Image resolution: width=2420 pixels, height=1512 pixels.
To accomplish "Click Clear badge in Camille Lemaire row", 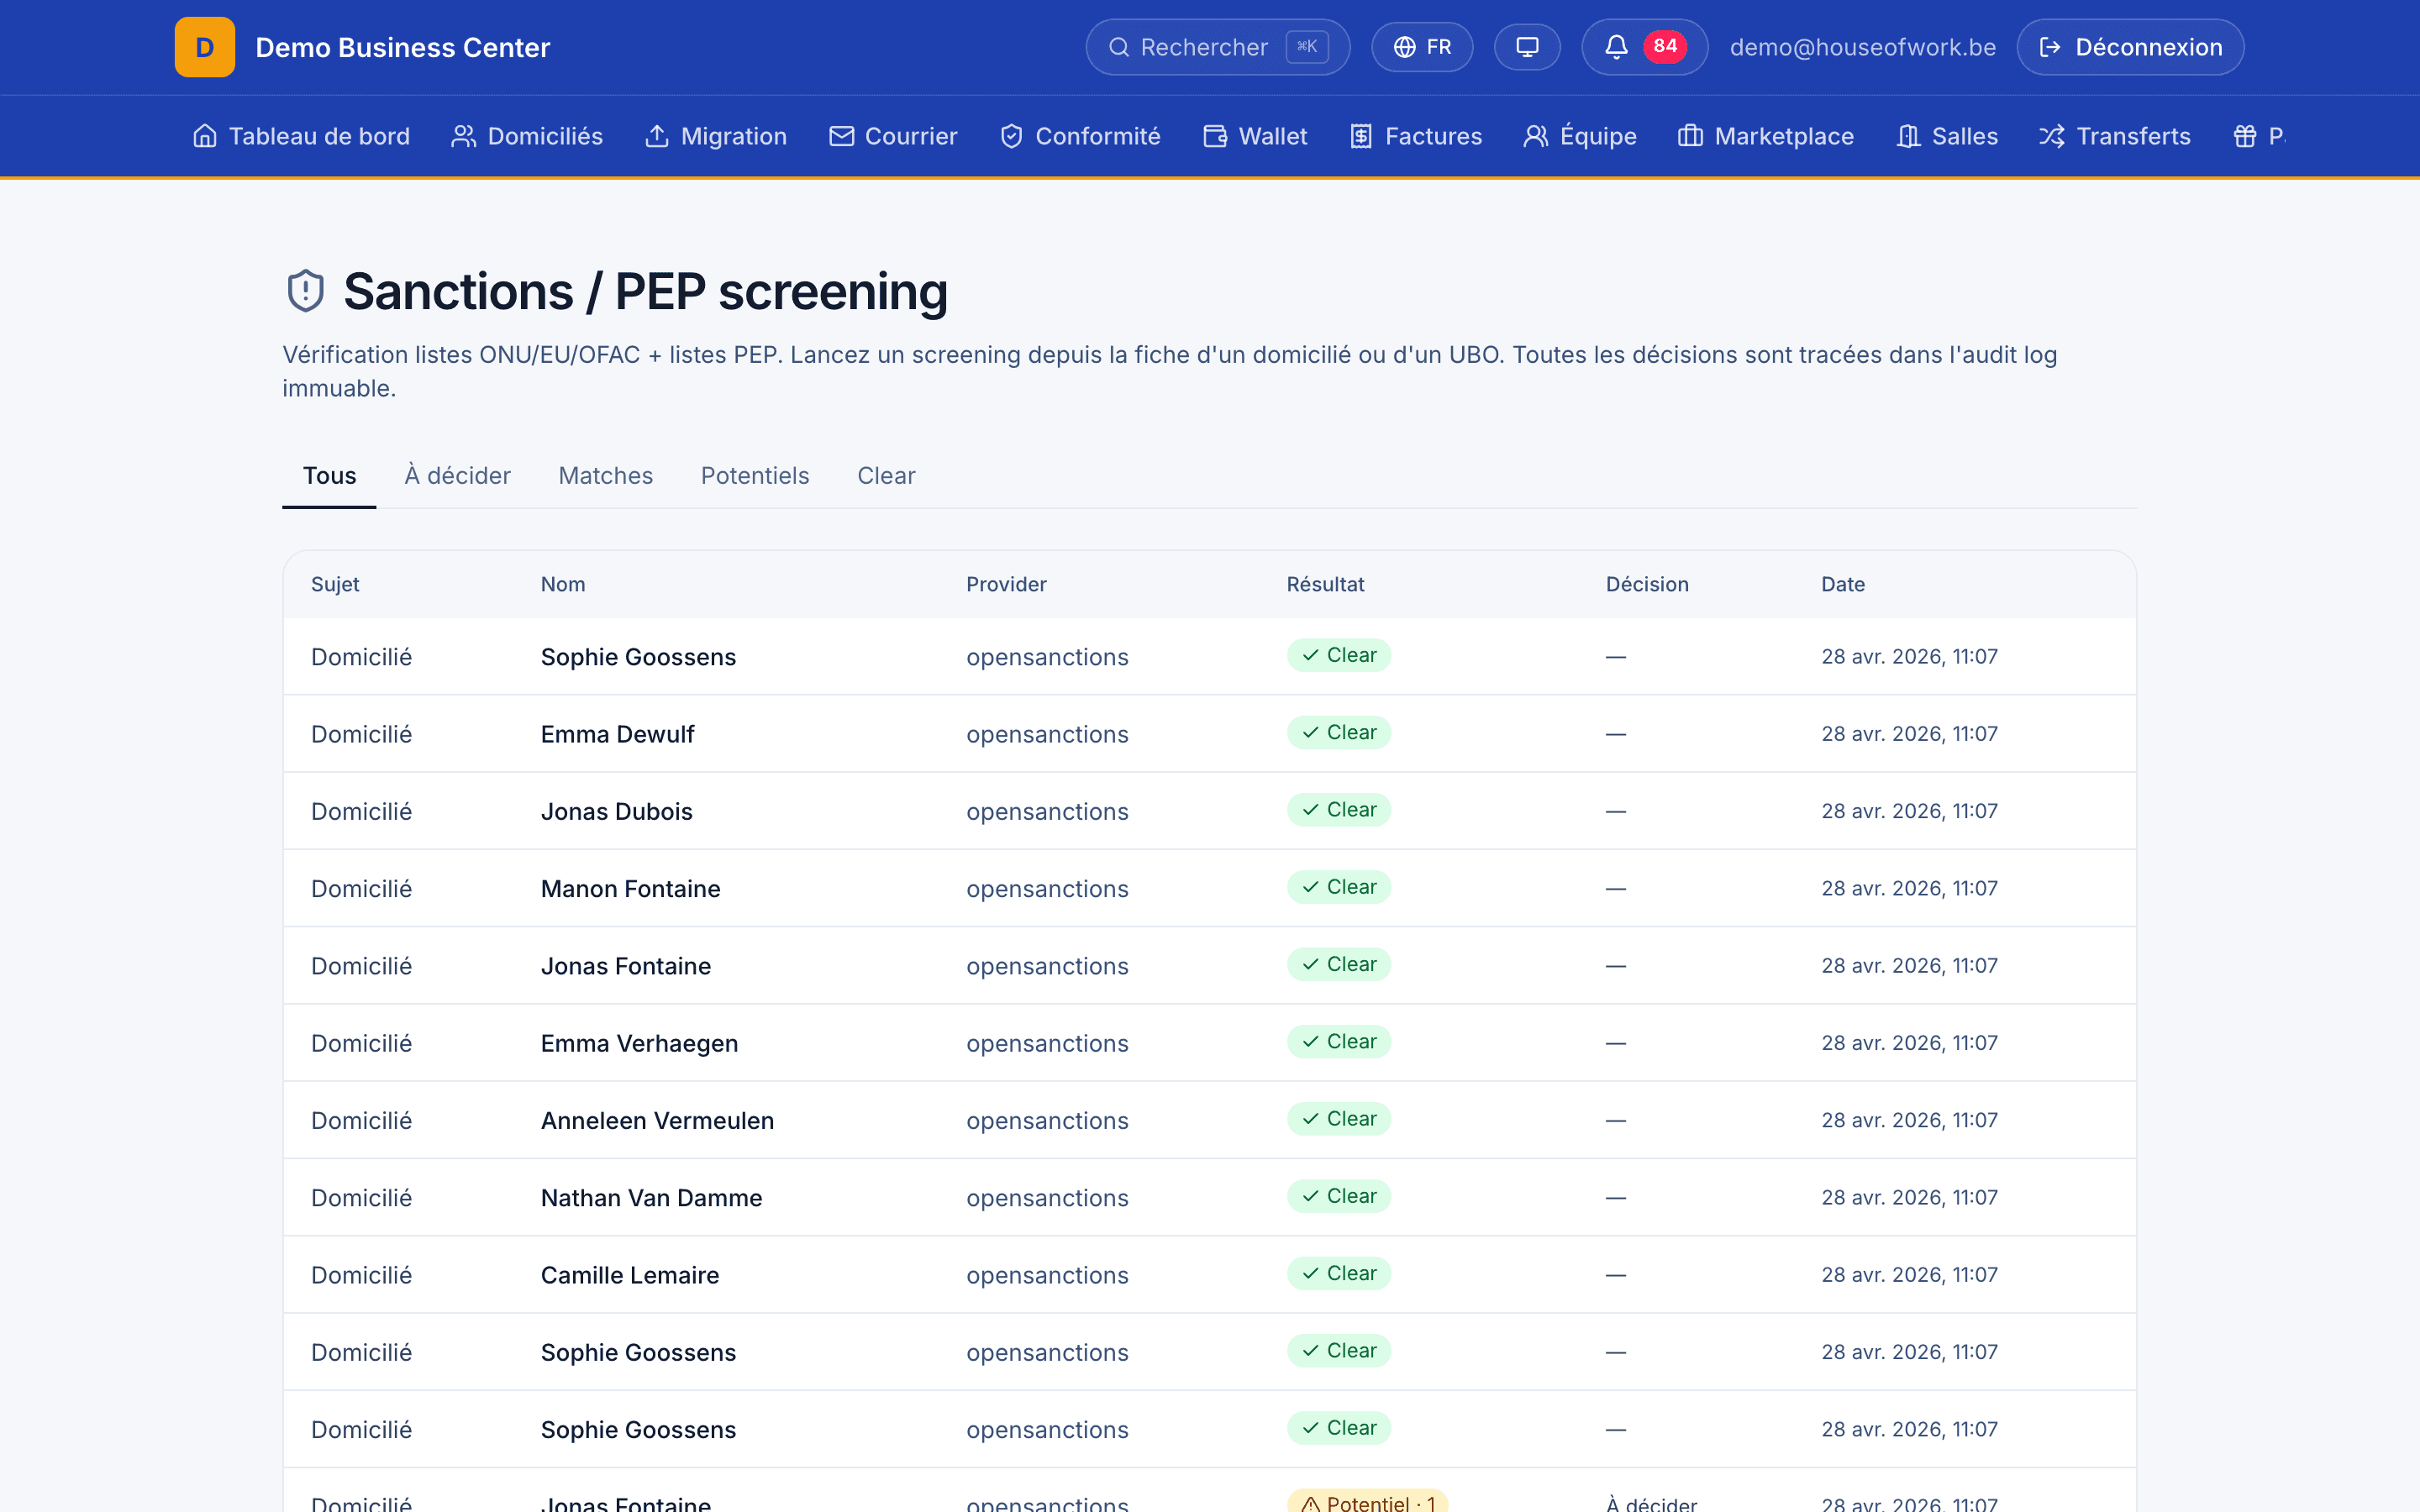I will (1339, 1274).
